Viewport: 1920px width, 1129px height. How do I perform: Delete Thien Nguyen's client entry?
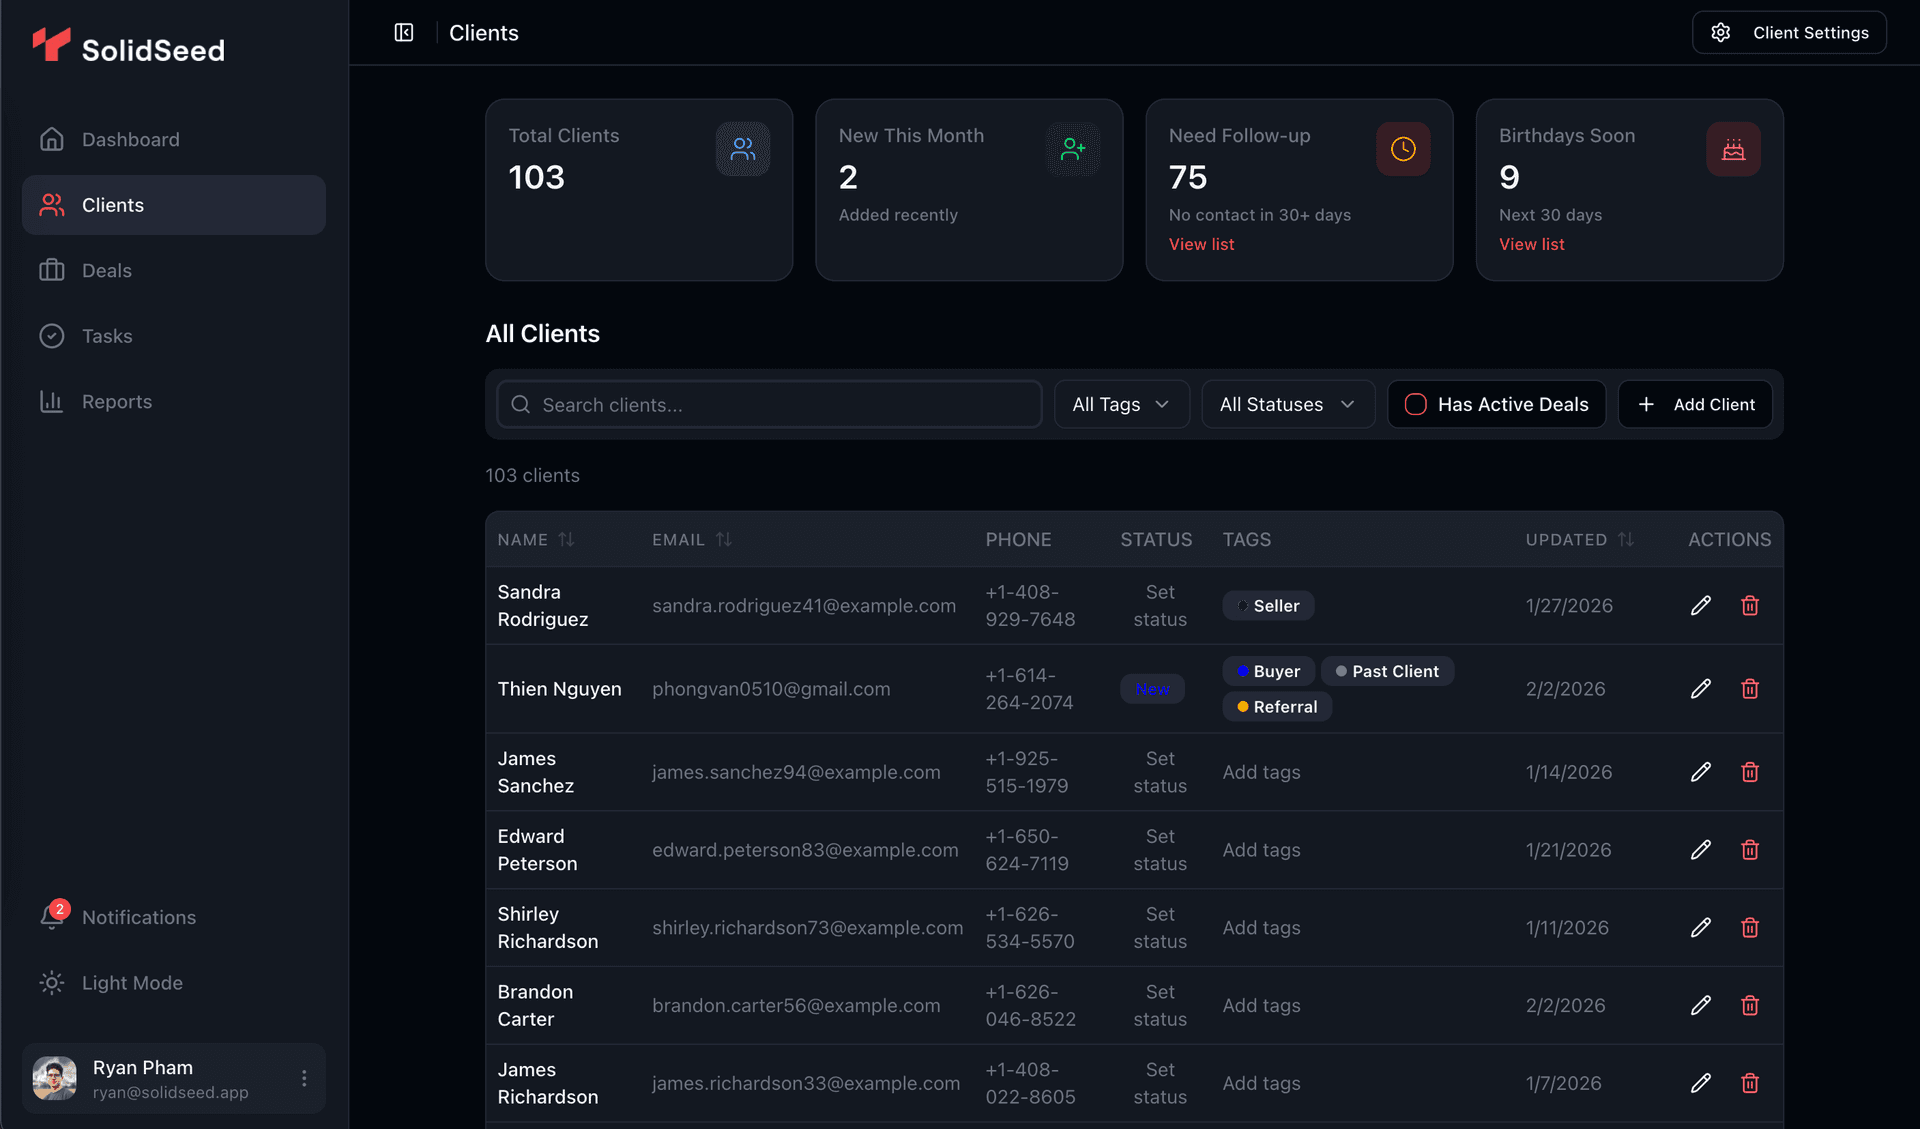click(x=1750, y=689)
